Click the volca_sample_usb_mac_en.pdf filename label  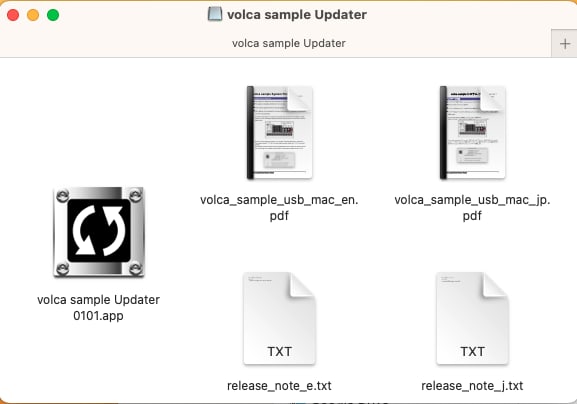pyautogui.click(x=279, y=208)
